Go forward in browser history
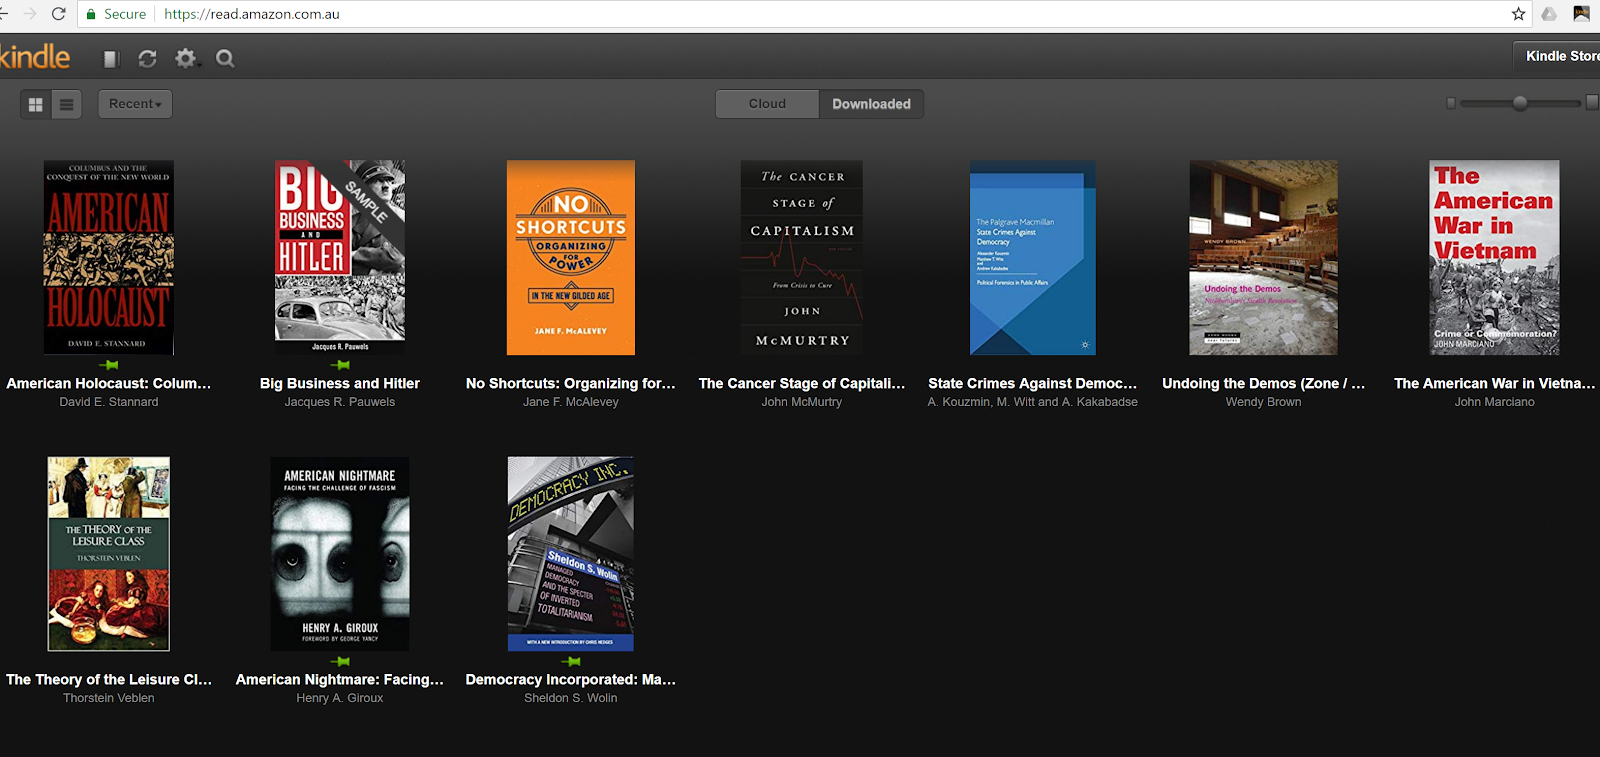The image size is (1600, 757). pos(29,14)
